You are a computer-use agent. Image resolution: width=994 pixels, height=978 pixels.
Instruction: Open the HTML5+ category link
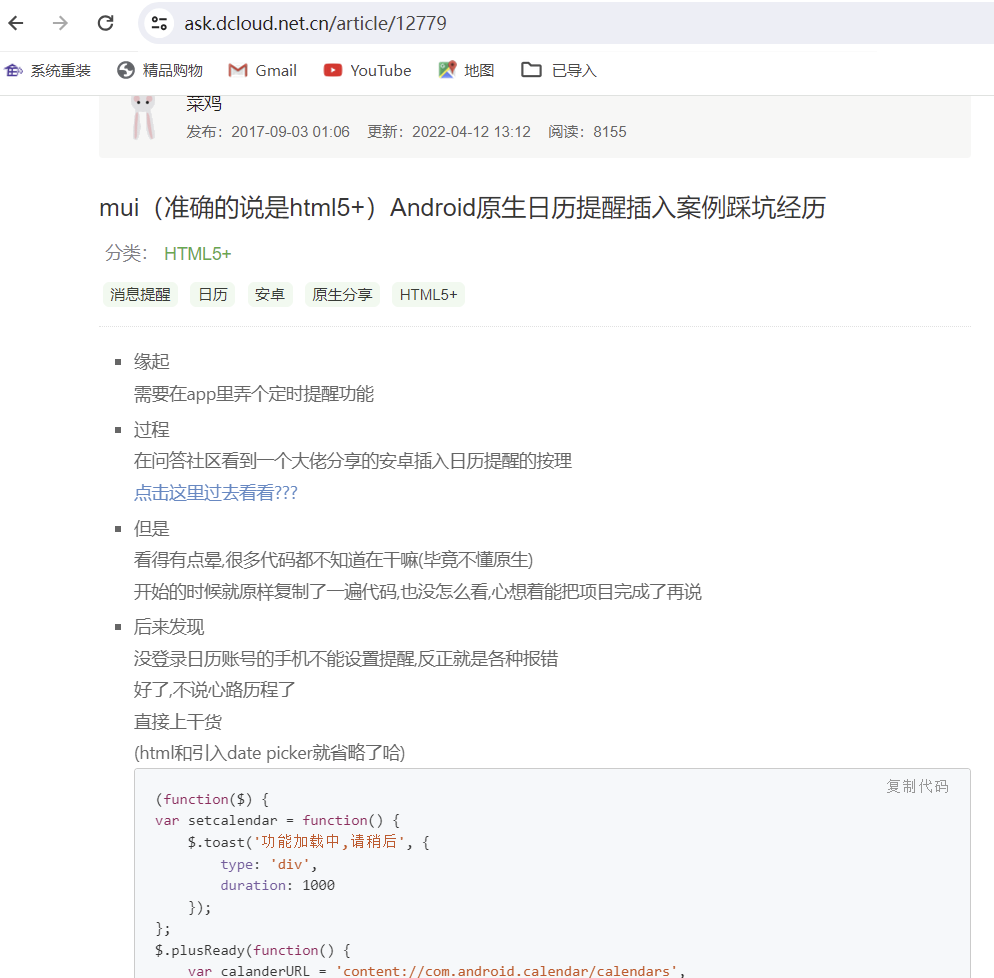tap(197, 253)
